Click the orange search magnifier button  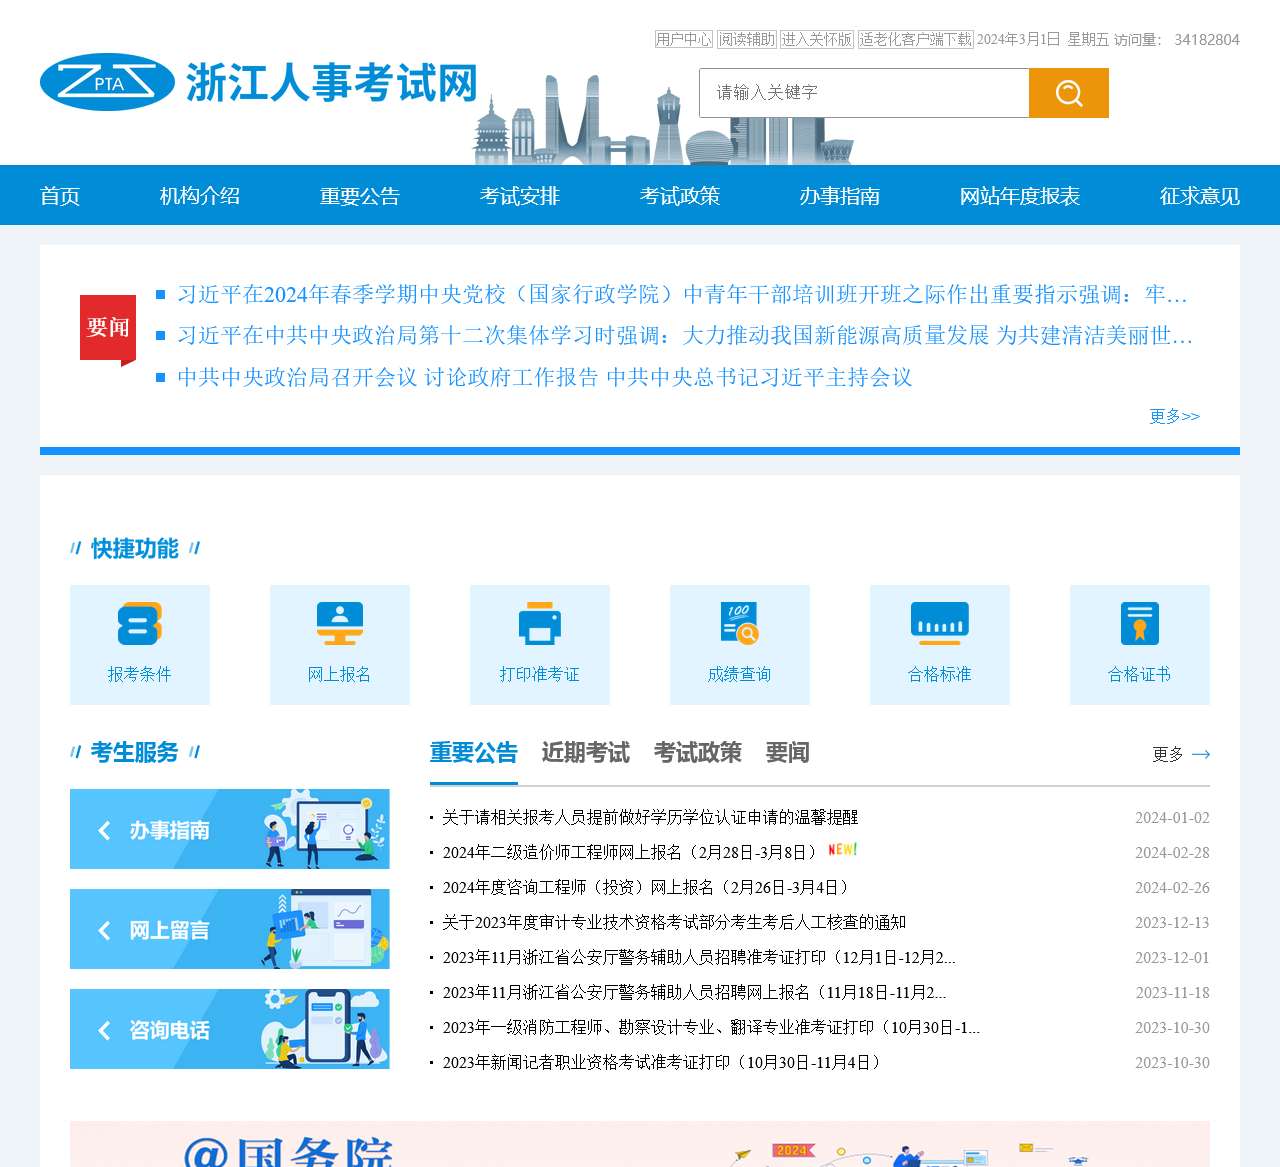tap(1068, 93)
